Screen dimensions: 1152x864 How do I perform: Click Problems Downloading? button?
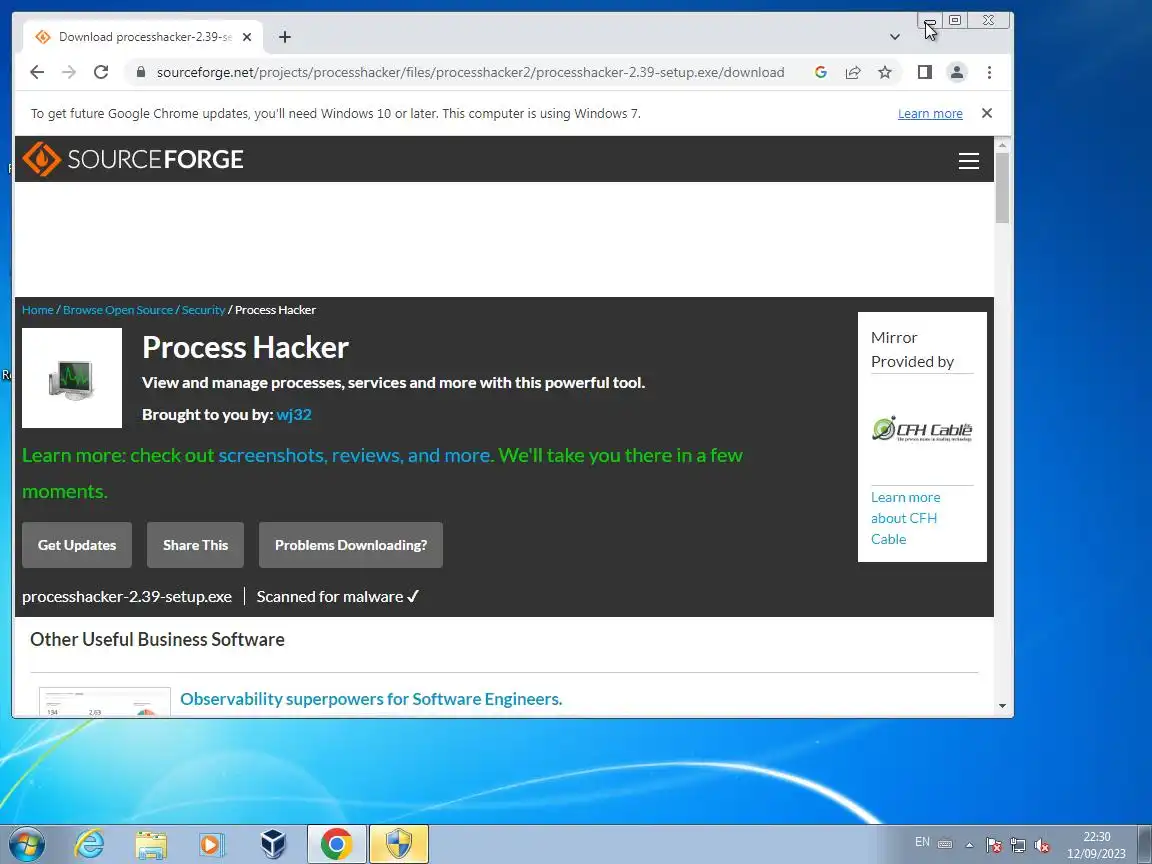click(x=351, y=545)
